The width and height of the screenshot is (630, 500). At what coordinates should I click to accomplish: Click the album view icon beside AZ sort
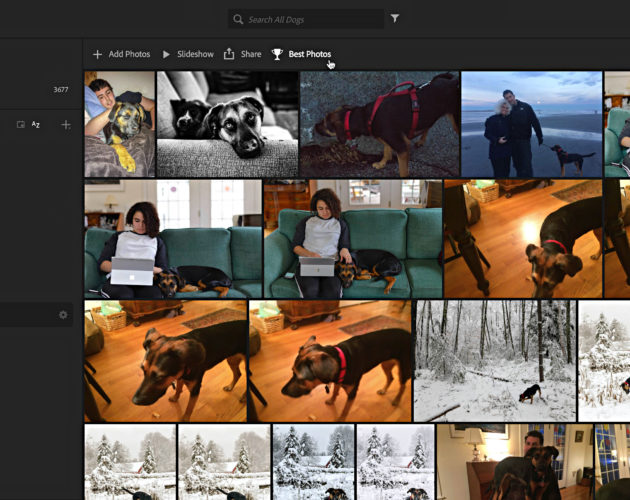click(21, 125)
